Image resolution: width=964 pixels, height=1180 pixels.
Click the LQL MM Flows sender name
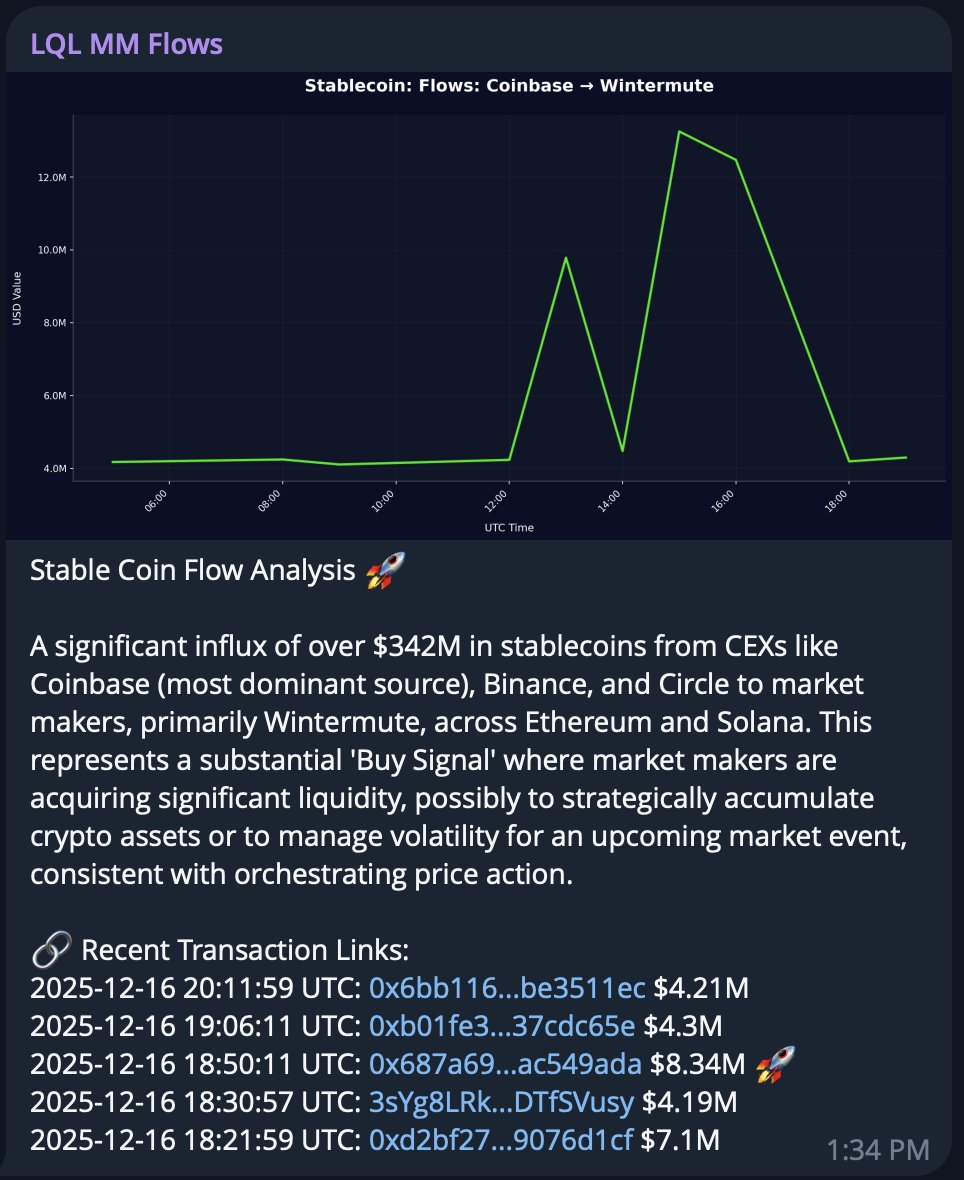tap(126, 44)
